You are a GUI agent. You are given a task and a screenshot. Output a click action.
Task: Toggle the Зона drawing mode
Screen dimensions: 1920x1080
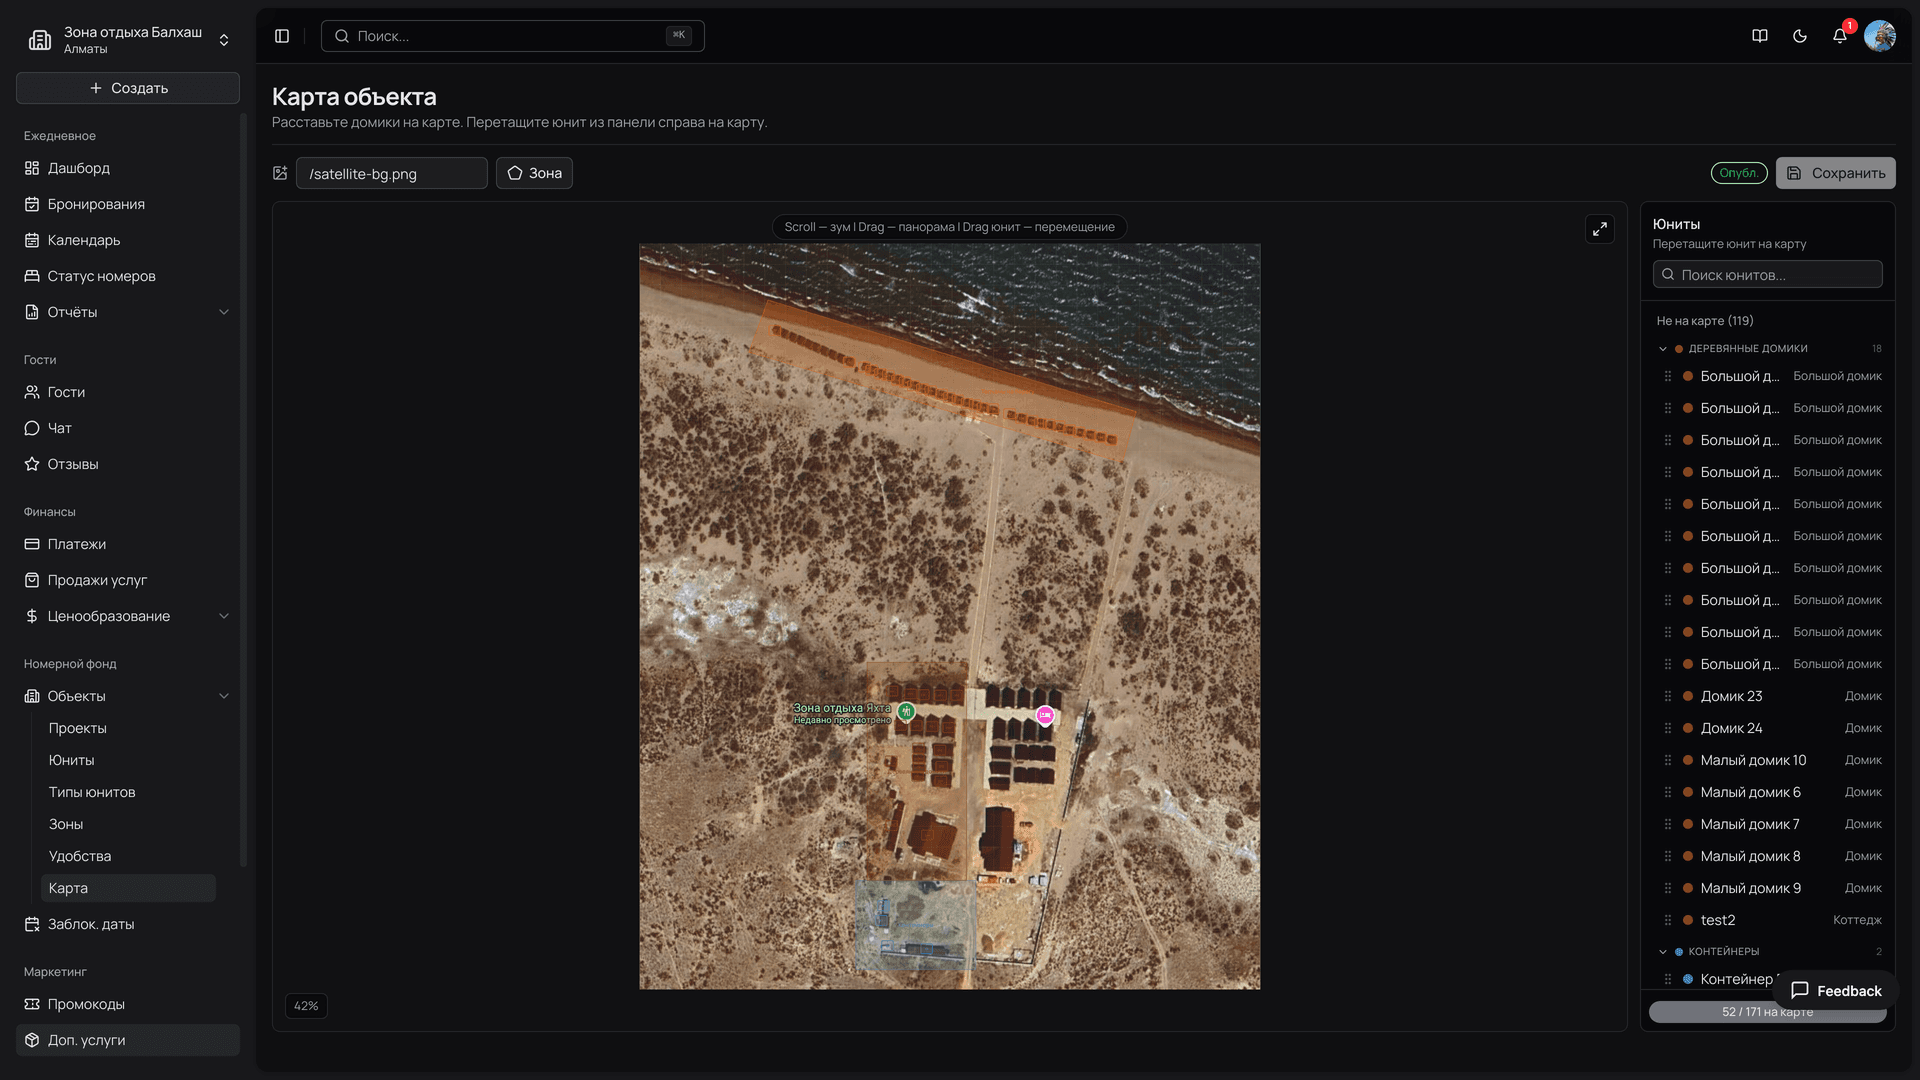tap(534, 173)
